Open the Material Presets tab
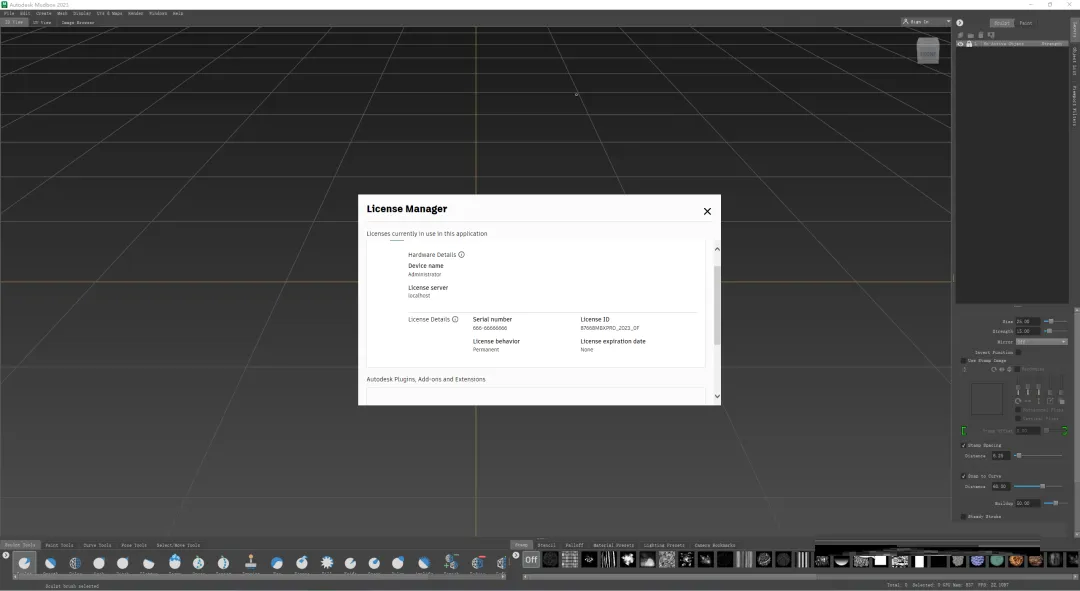The height and width of the screenshot is (591, 1080). pyautogui.click(x=614, y=545)
